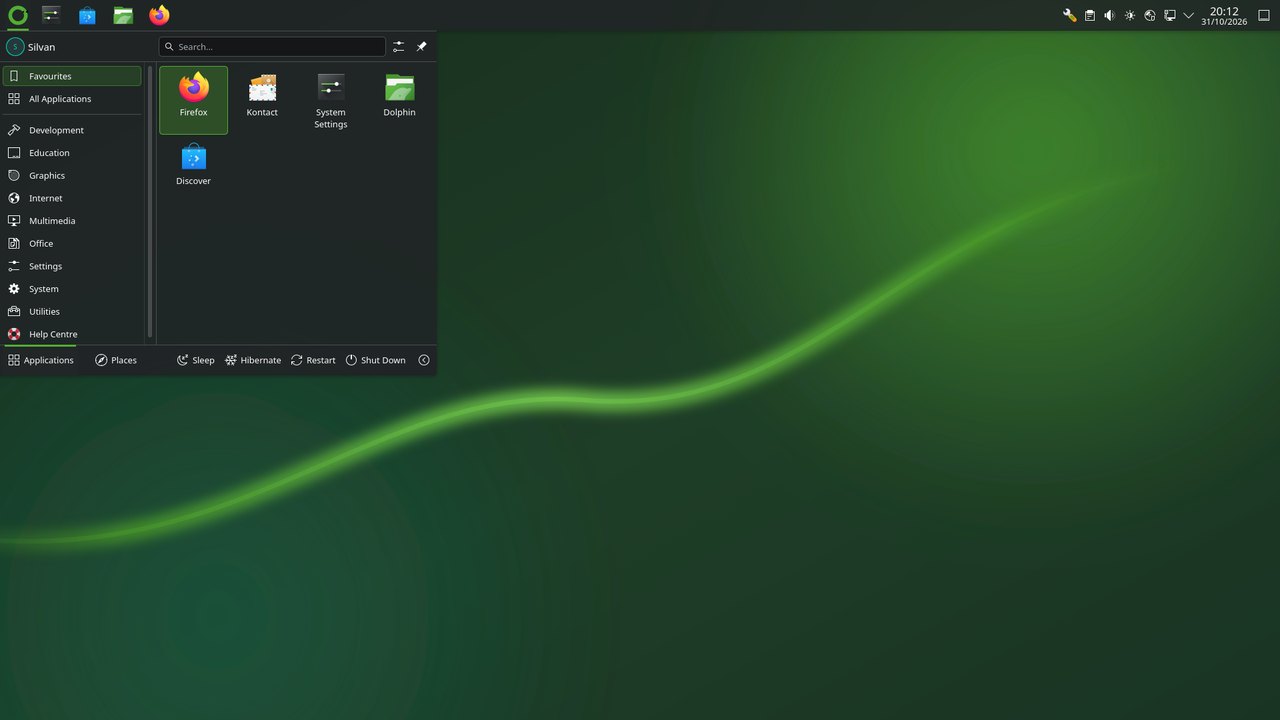Click the Hibernate button

pyautogui.click(x=253, y=360)
